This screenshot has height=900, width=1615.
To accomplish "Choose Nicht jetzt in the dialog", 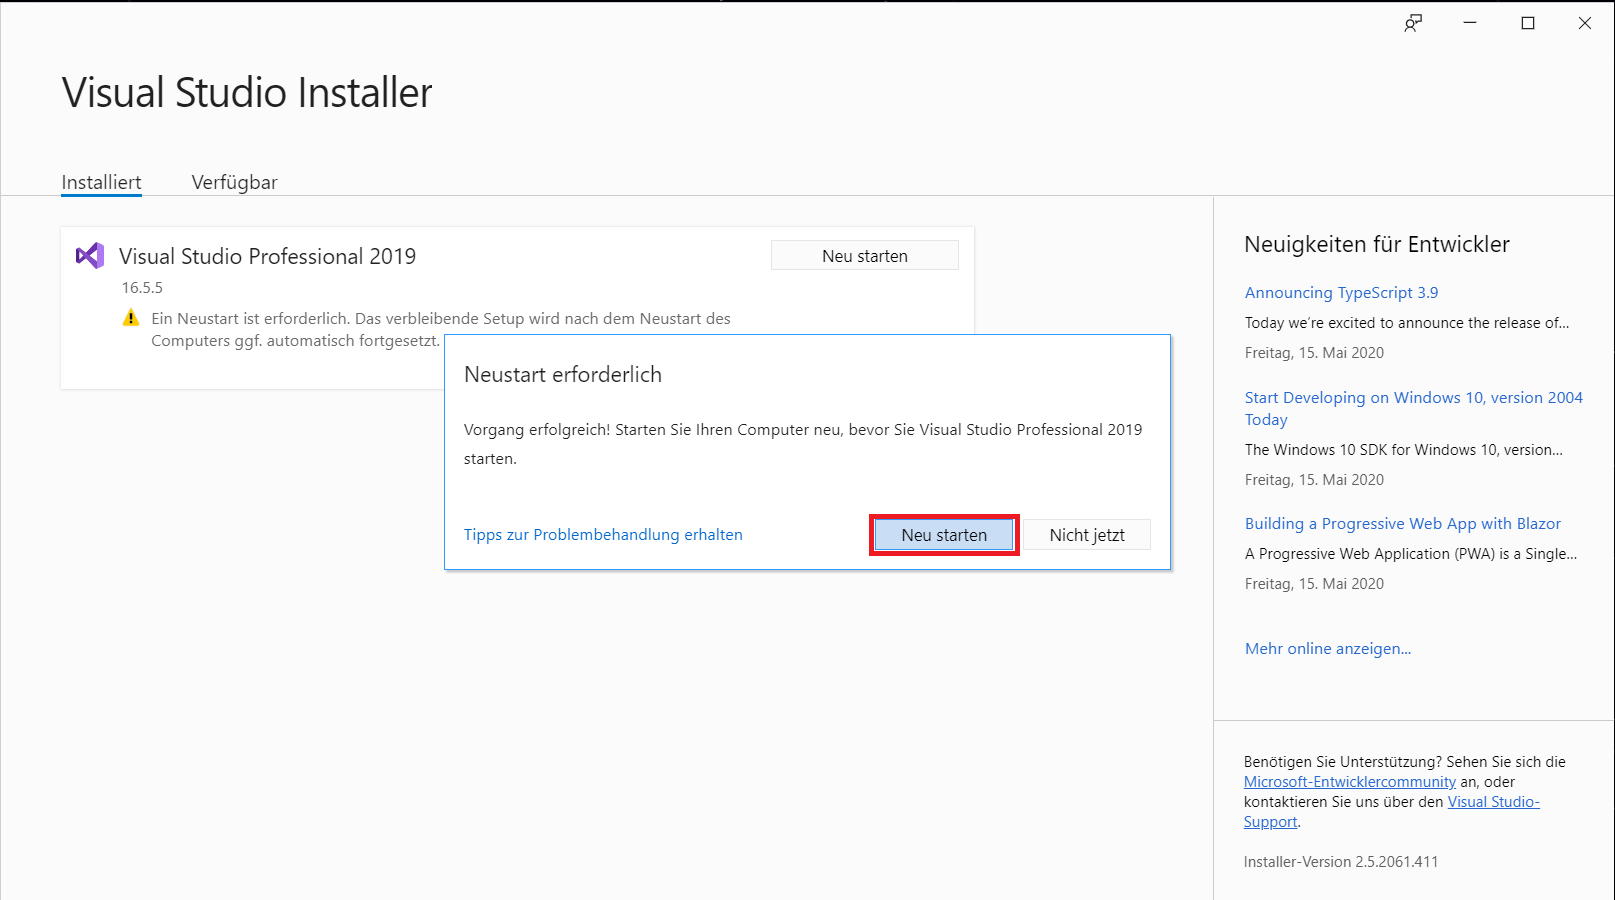I will click(x=1087, y=535).
